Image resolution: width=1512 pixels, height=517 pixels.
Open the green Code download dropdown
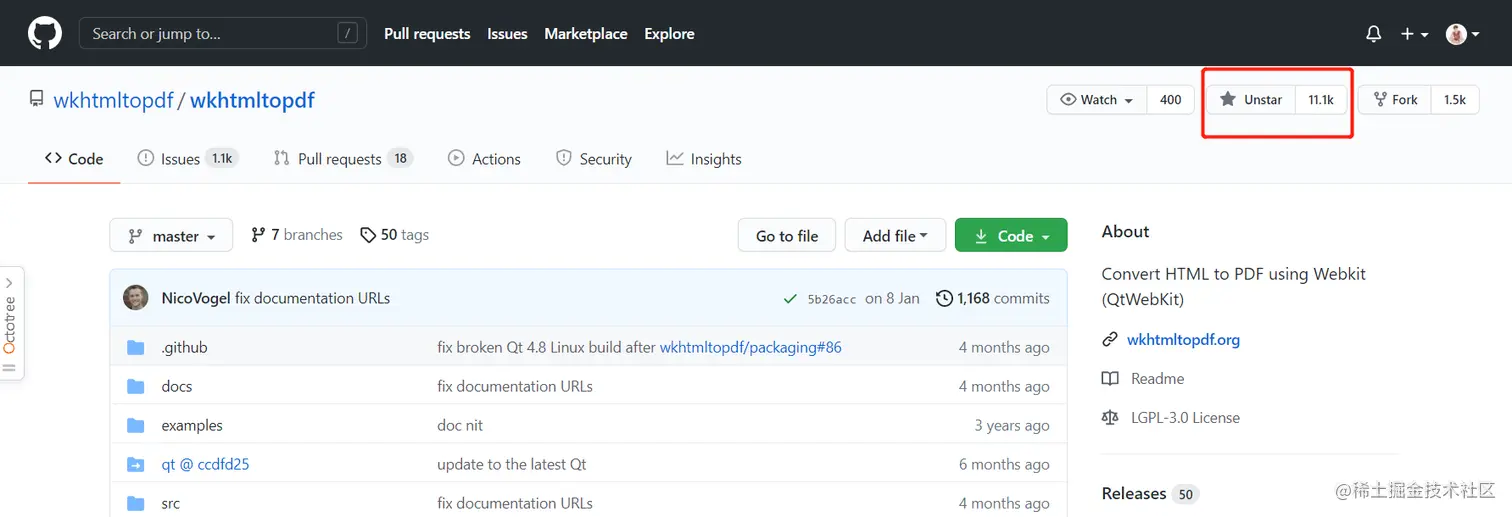pyautogui.click(x=1011, y=235)
